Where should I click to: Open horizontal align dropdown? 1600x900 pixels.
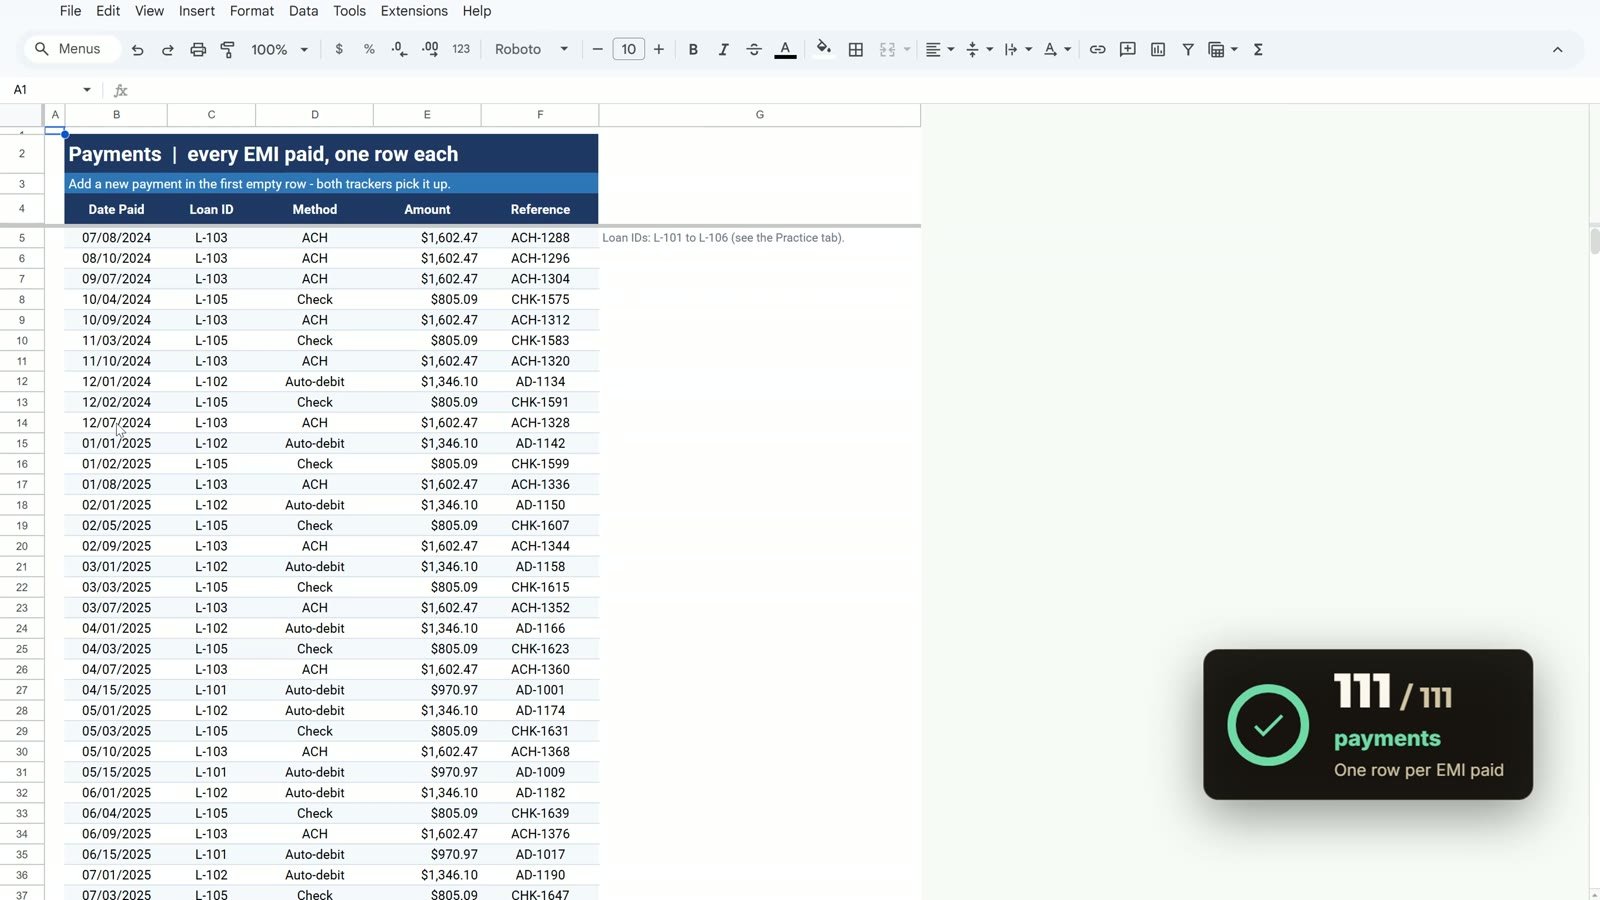coord(939,49)
